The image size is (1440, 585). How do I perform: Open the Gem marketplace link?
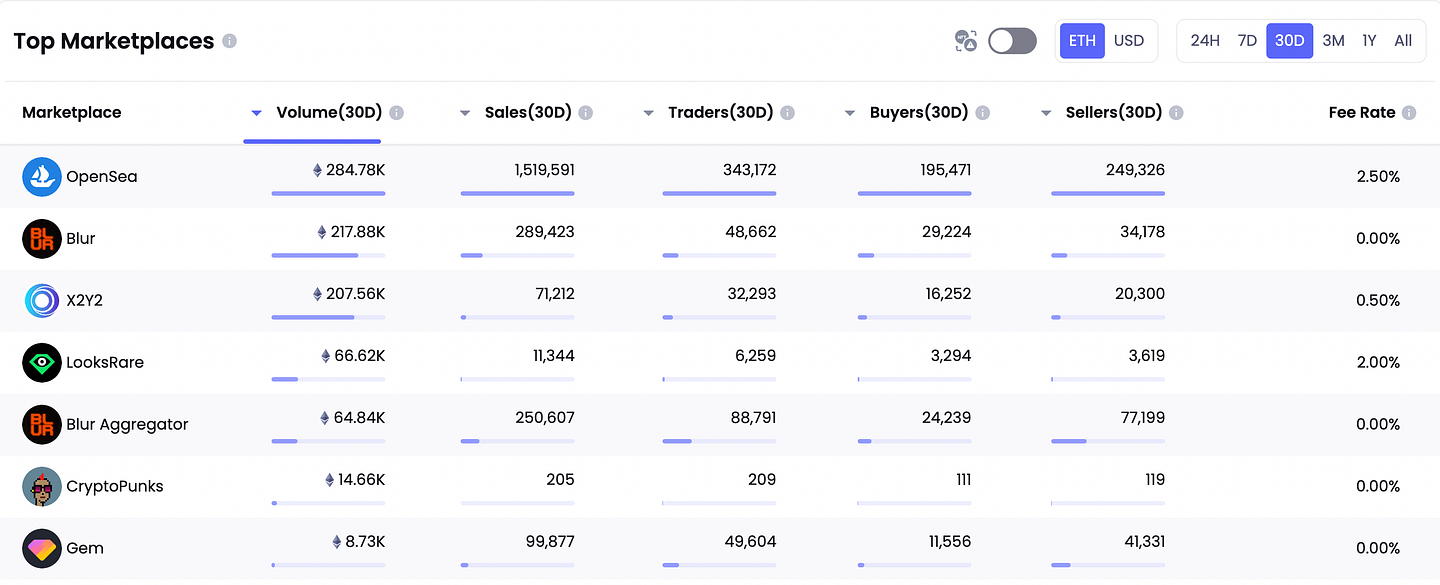85,549
